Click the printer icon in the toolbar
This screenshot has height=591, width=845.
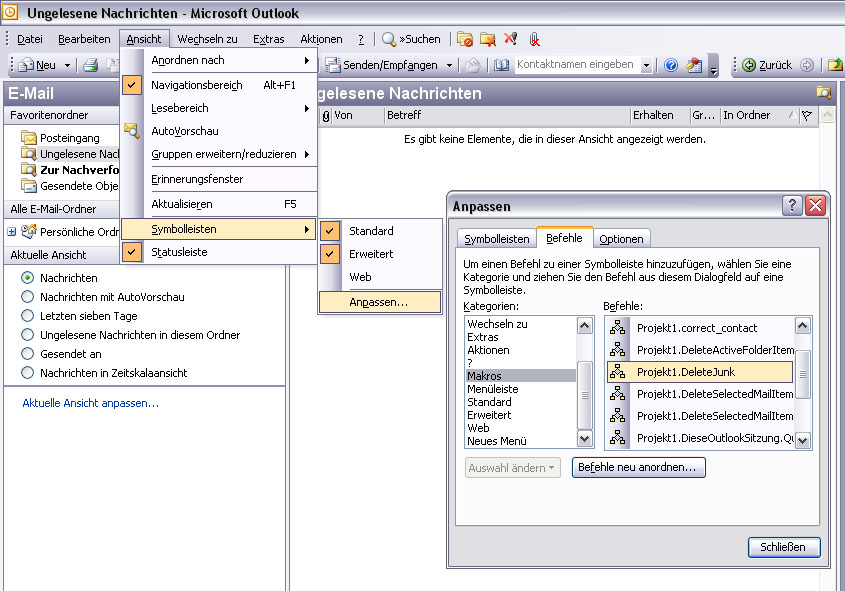[x=91, y=65]
